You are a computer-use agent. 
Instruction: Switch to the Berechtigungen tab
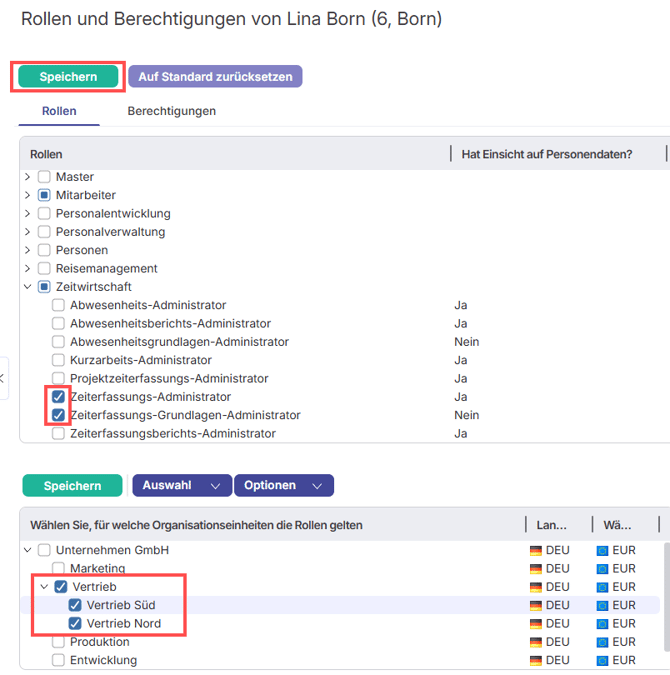tap(171, 111)
